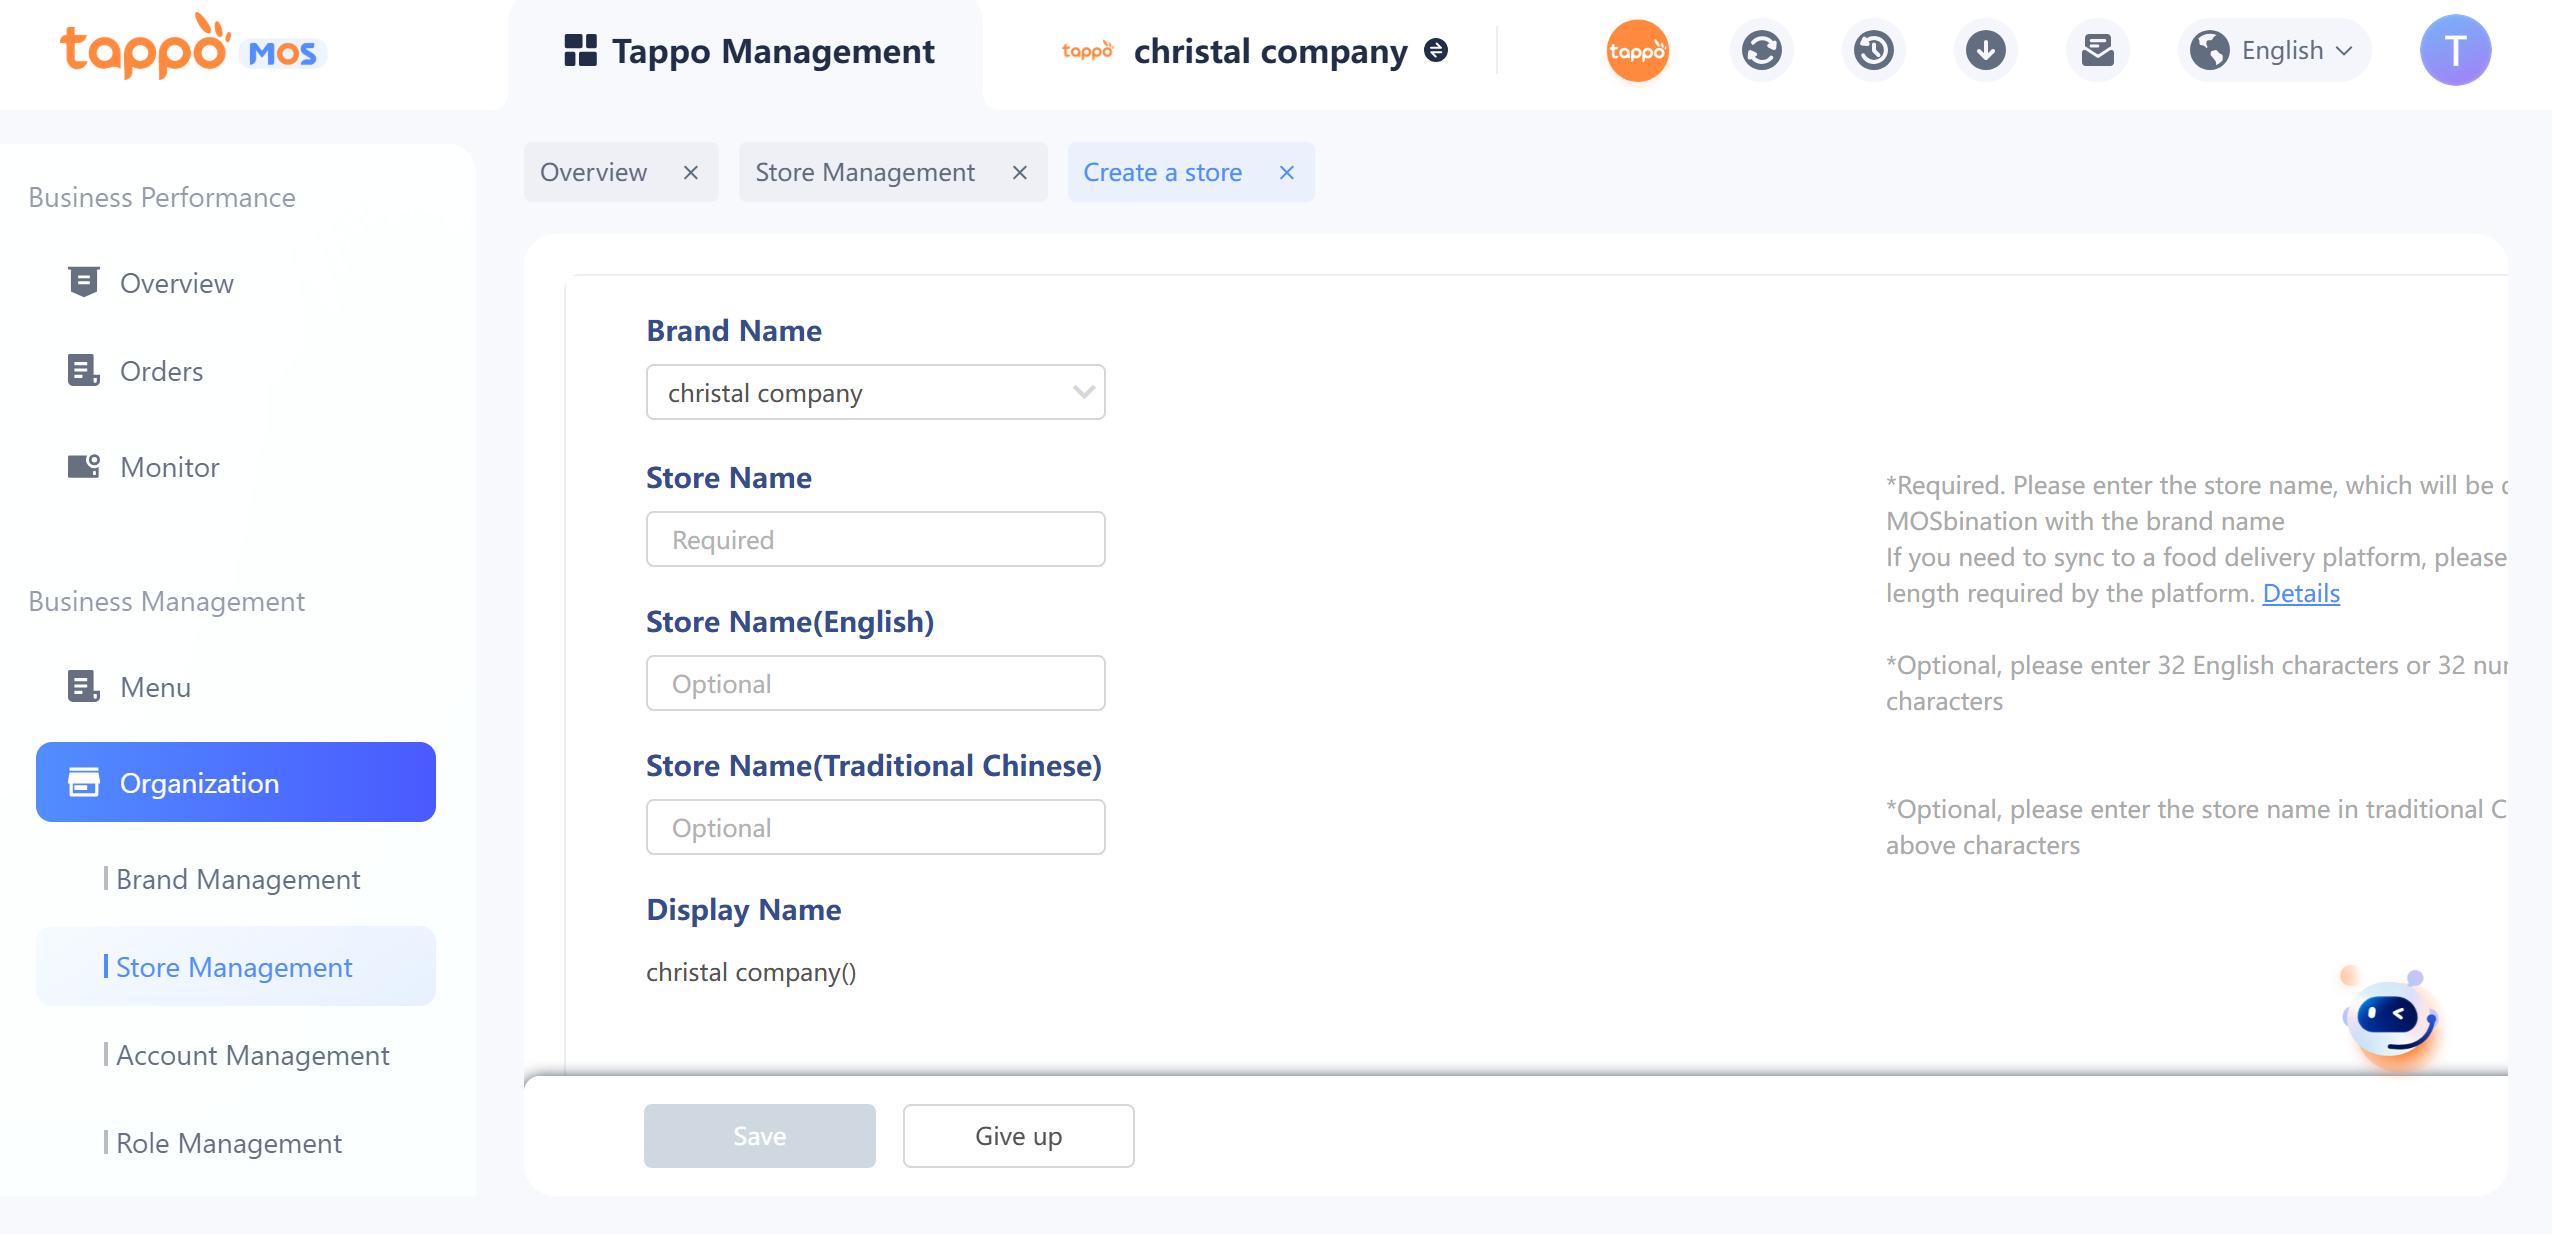This screenshot has width=2552, height=1234.
Task: Click the orange Tappo round icon
Action: click(1637, 50)
